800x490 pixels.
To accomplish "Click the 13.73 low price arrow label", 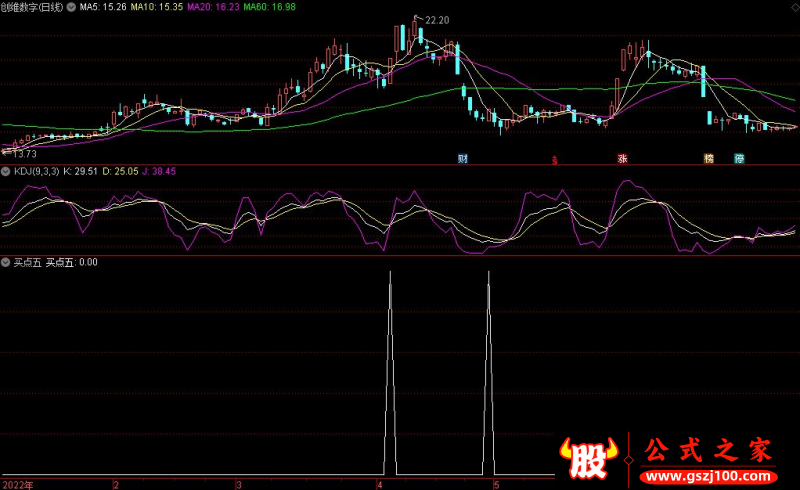I will [21, 153].
